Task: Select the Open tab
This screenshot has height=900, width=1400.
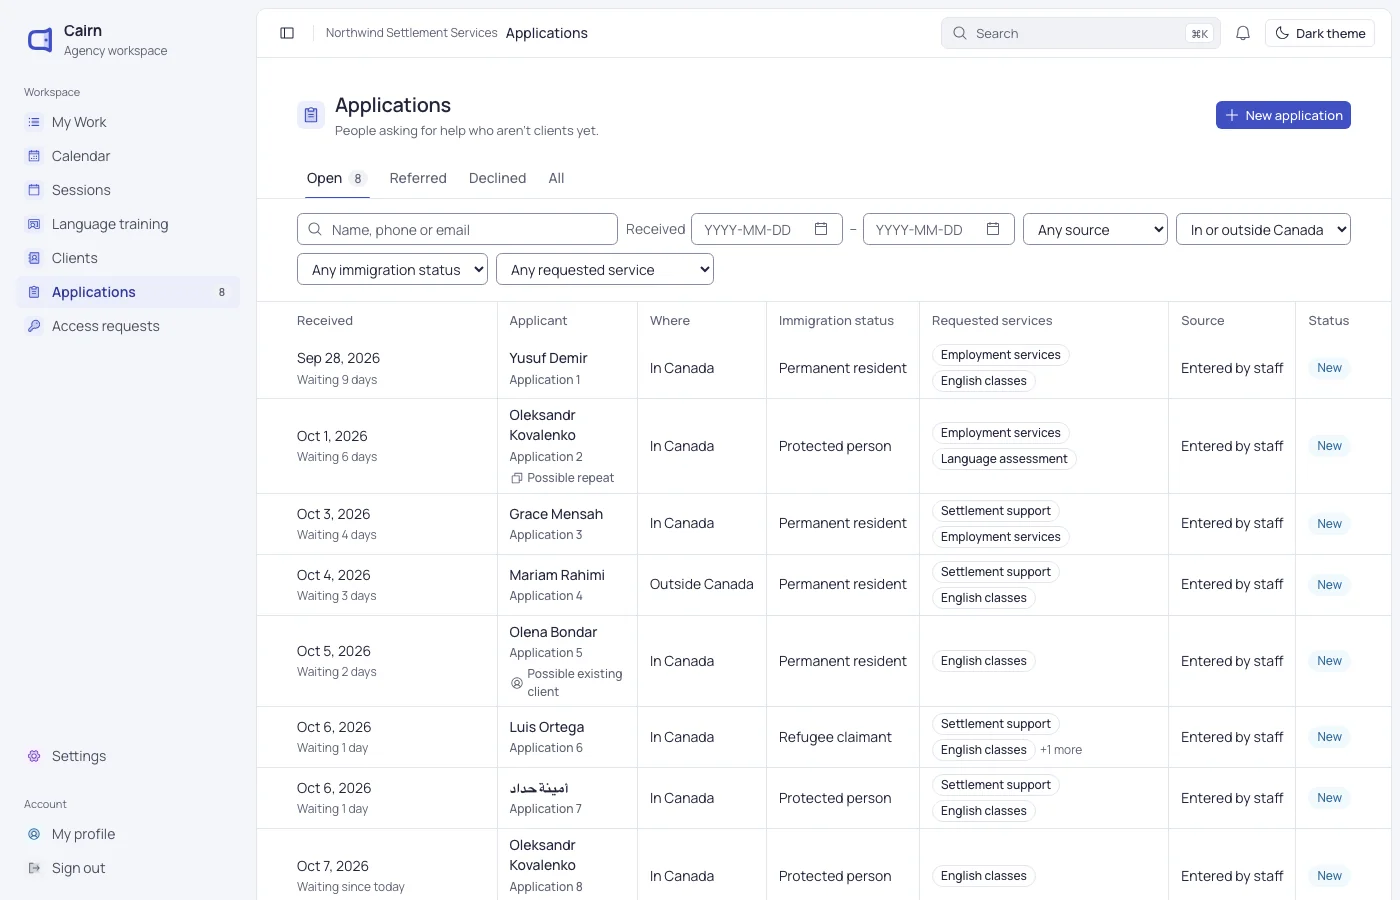Action: coord(337,178)
